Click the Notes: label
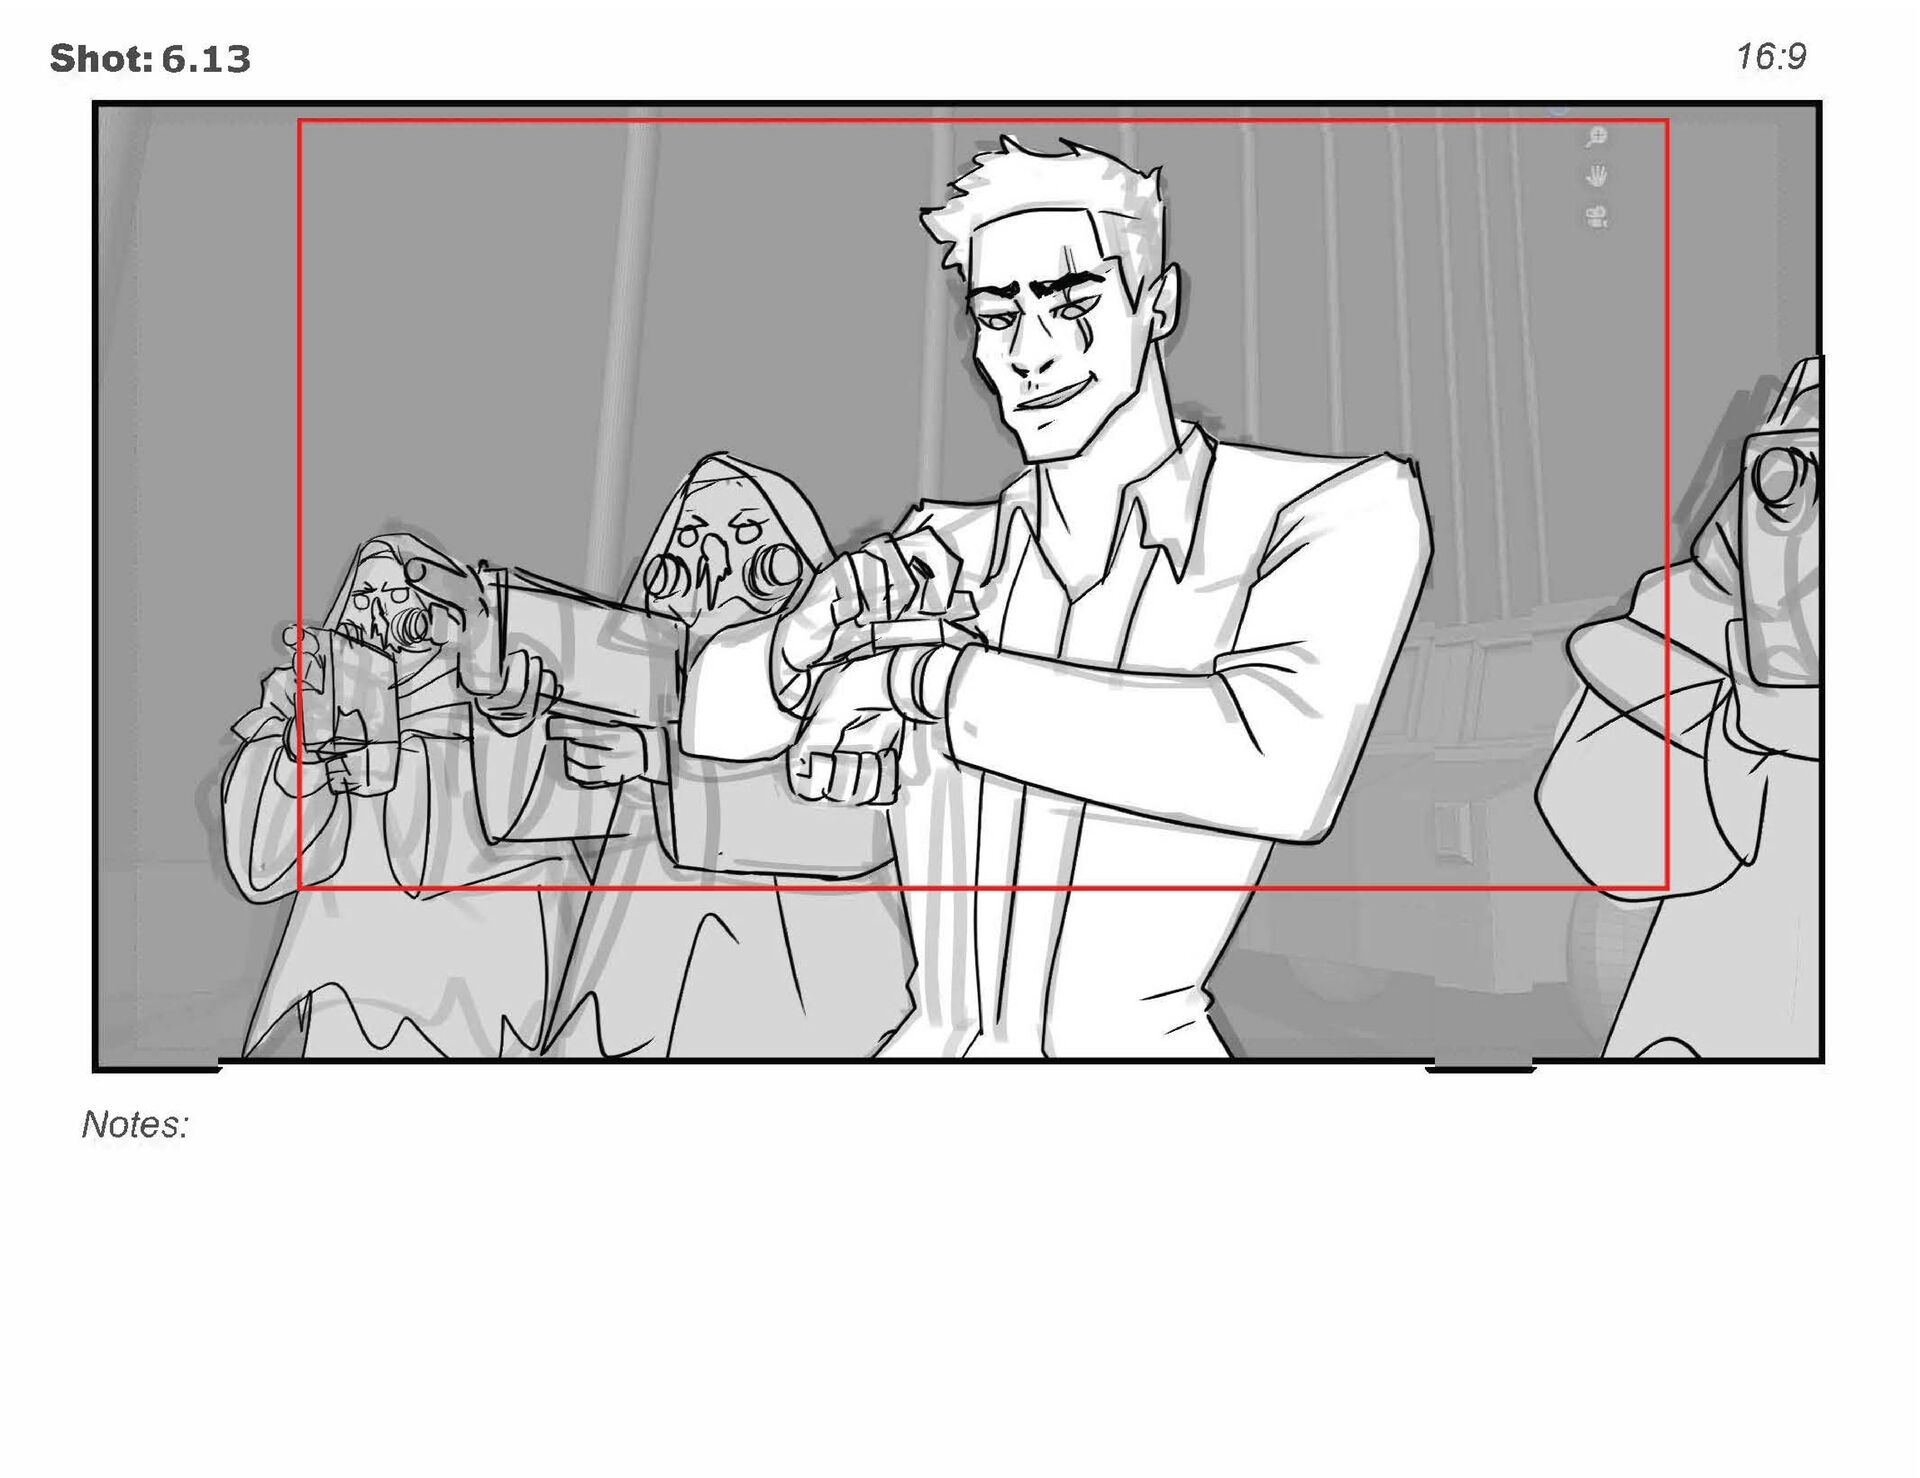This screenshot has height=1478, width=1920. coord(135,1125)
